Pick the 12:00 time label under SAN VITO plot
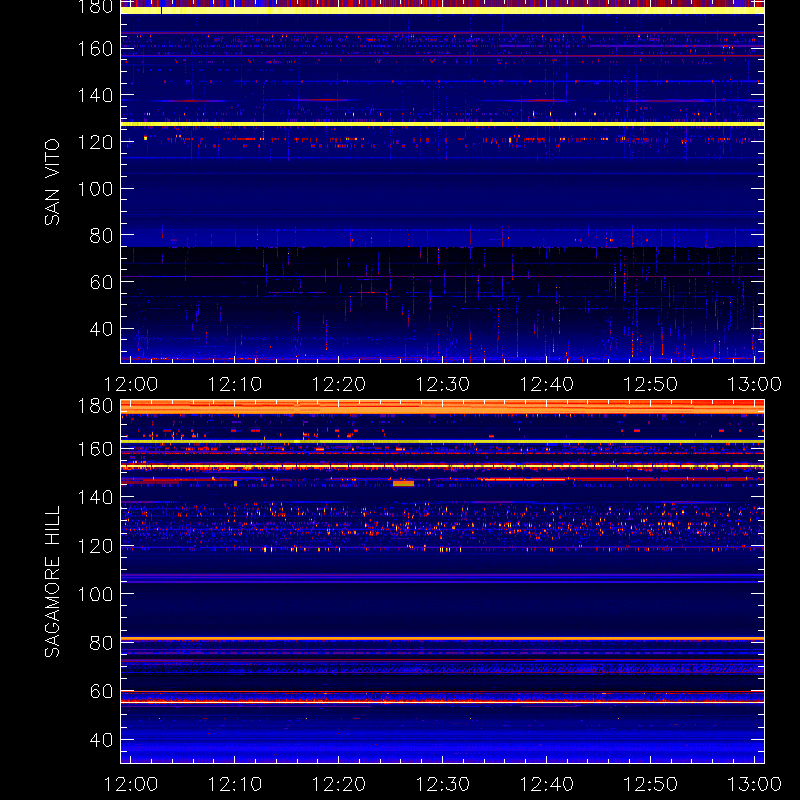The image size is (800, 800). tap(131, 384)
